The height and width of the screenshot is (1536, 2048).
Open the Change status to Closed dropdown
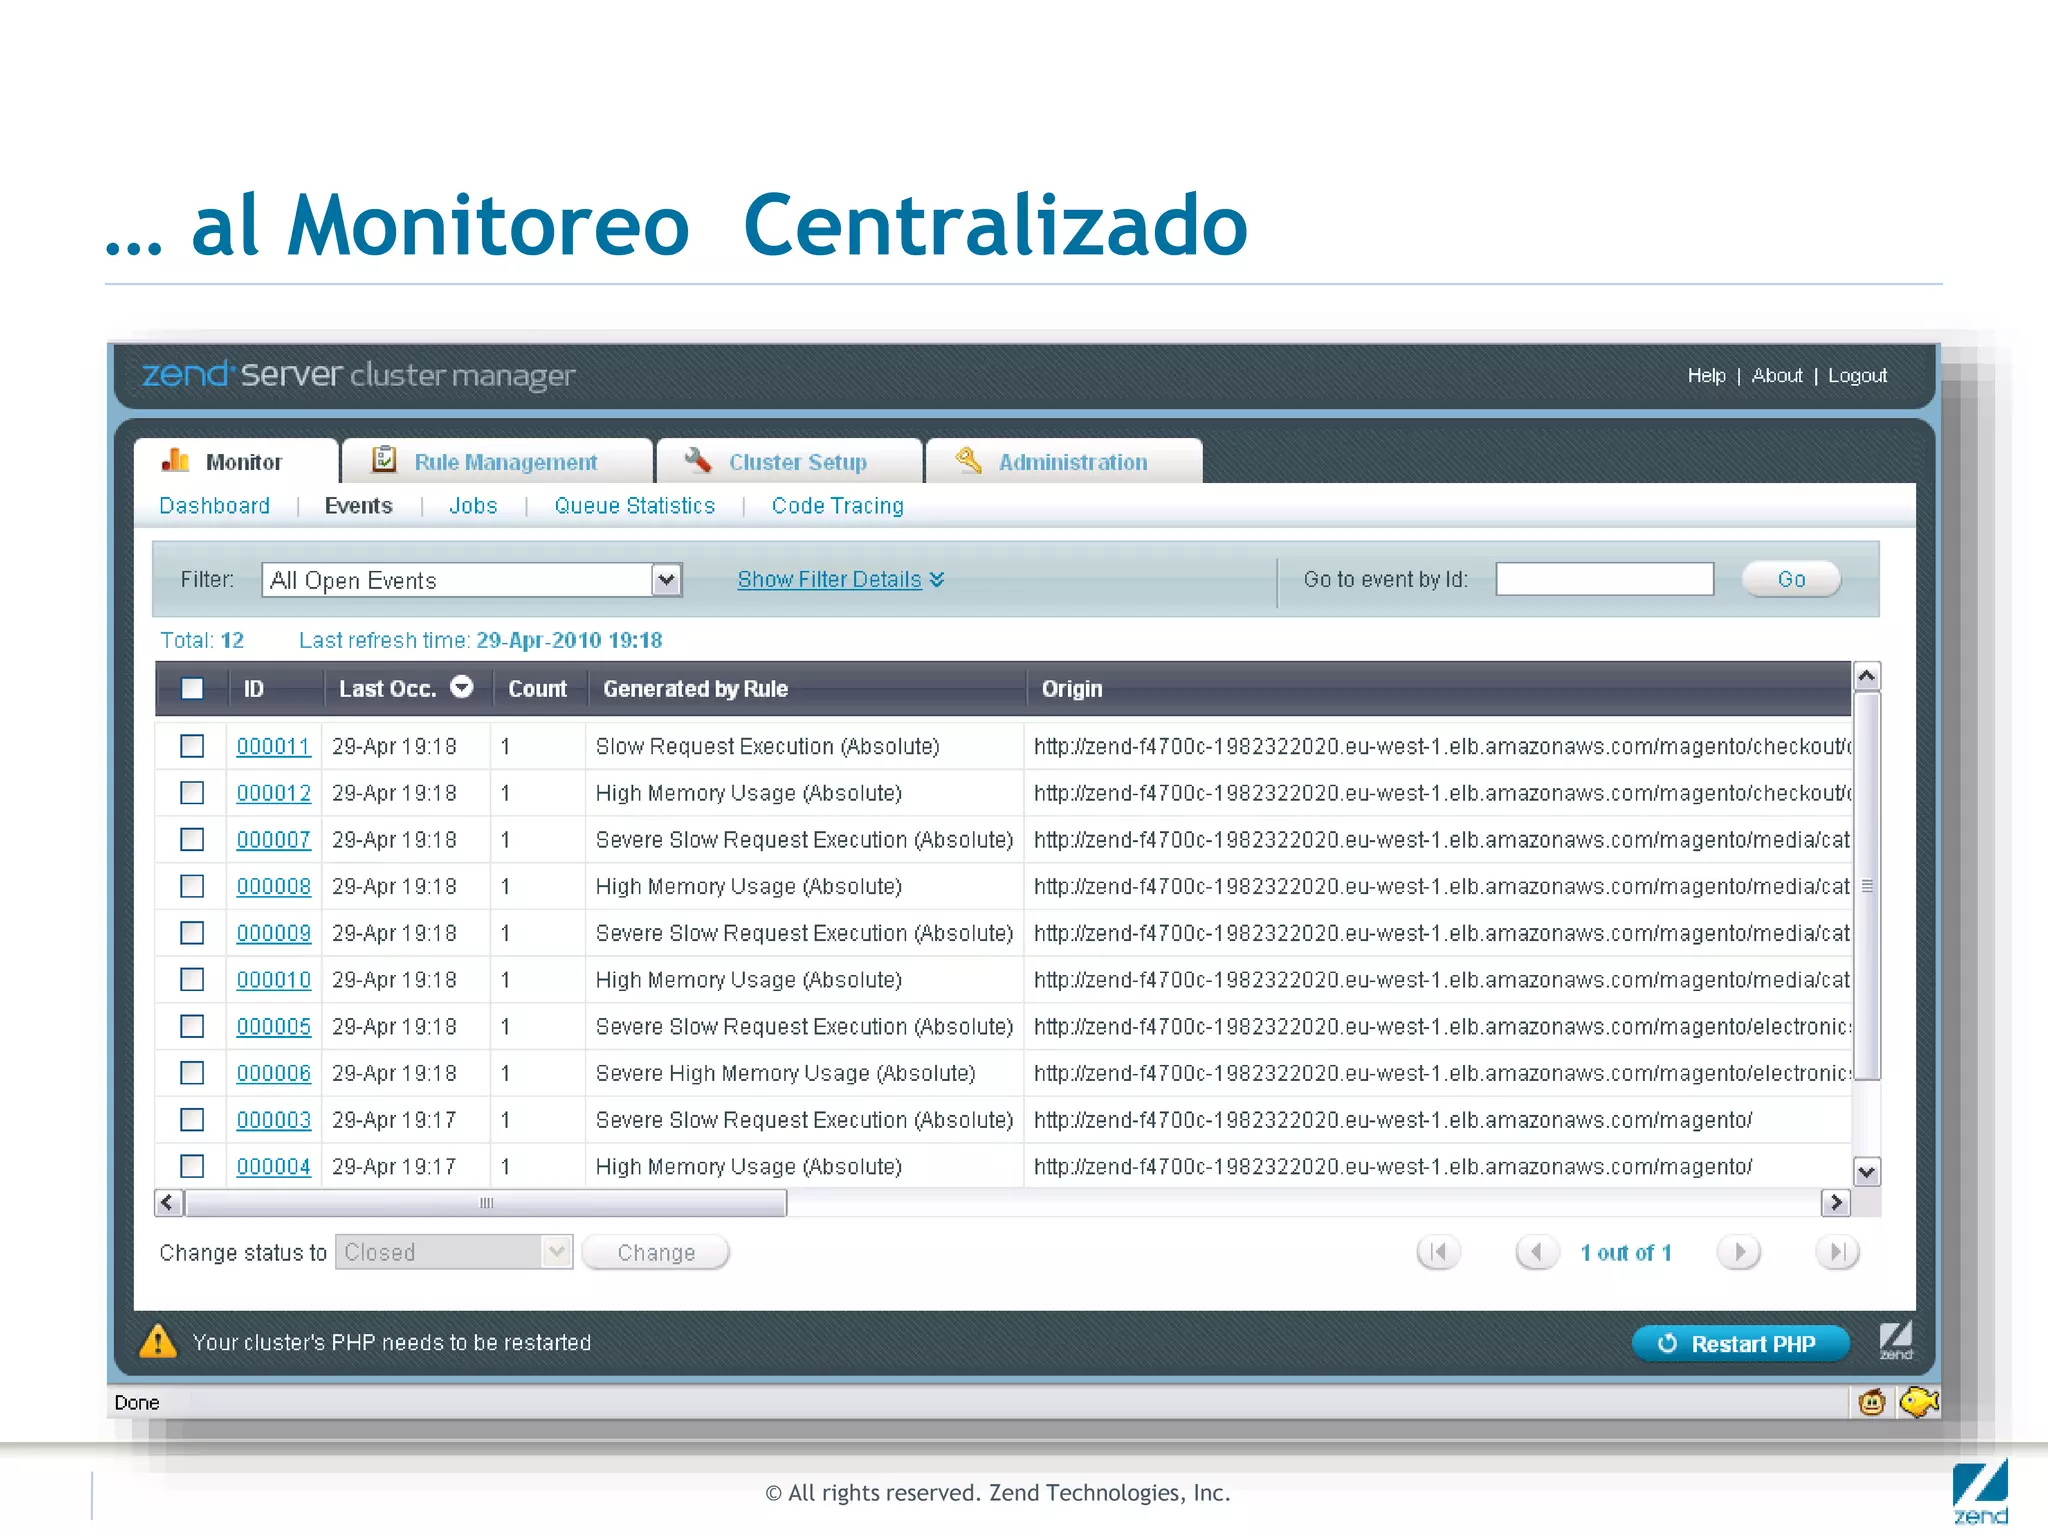coord(453,1252)
